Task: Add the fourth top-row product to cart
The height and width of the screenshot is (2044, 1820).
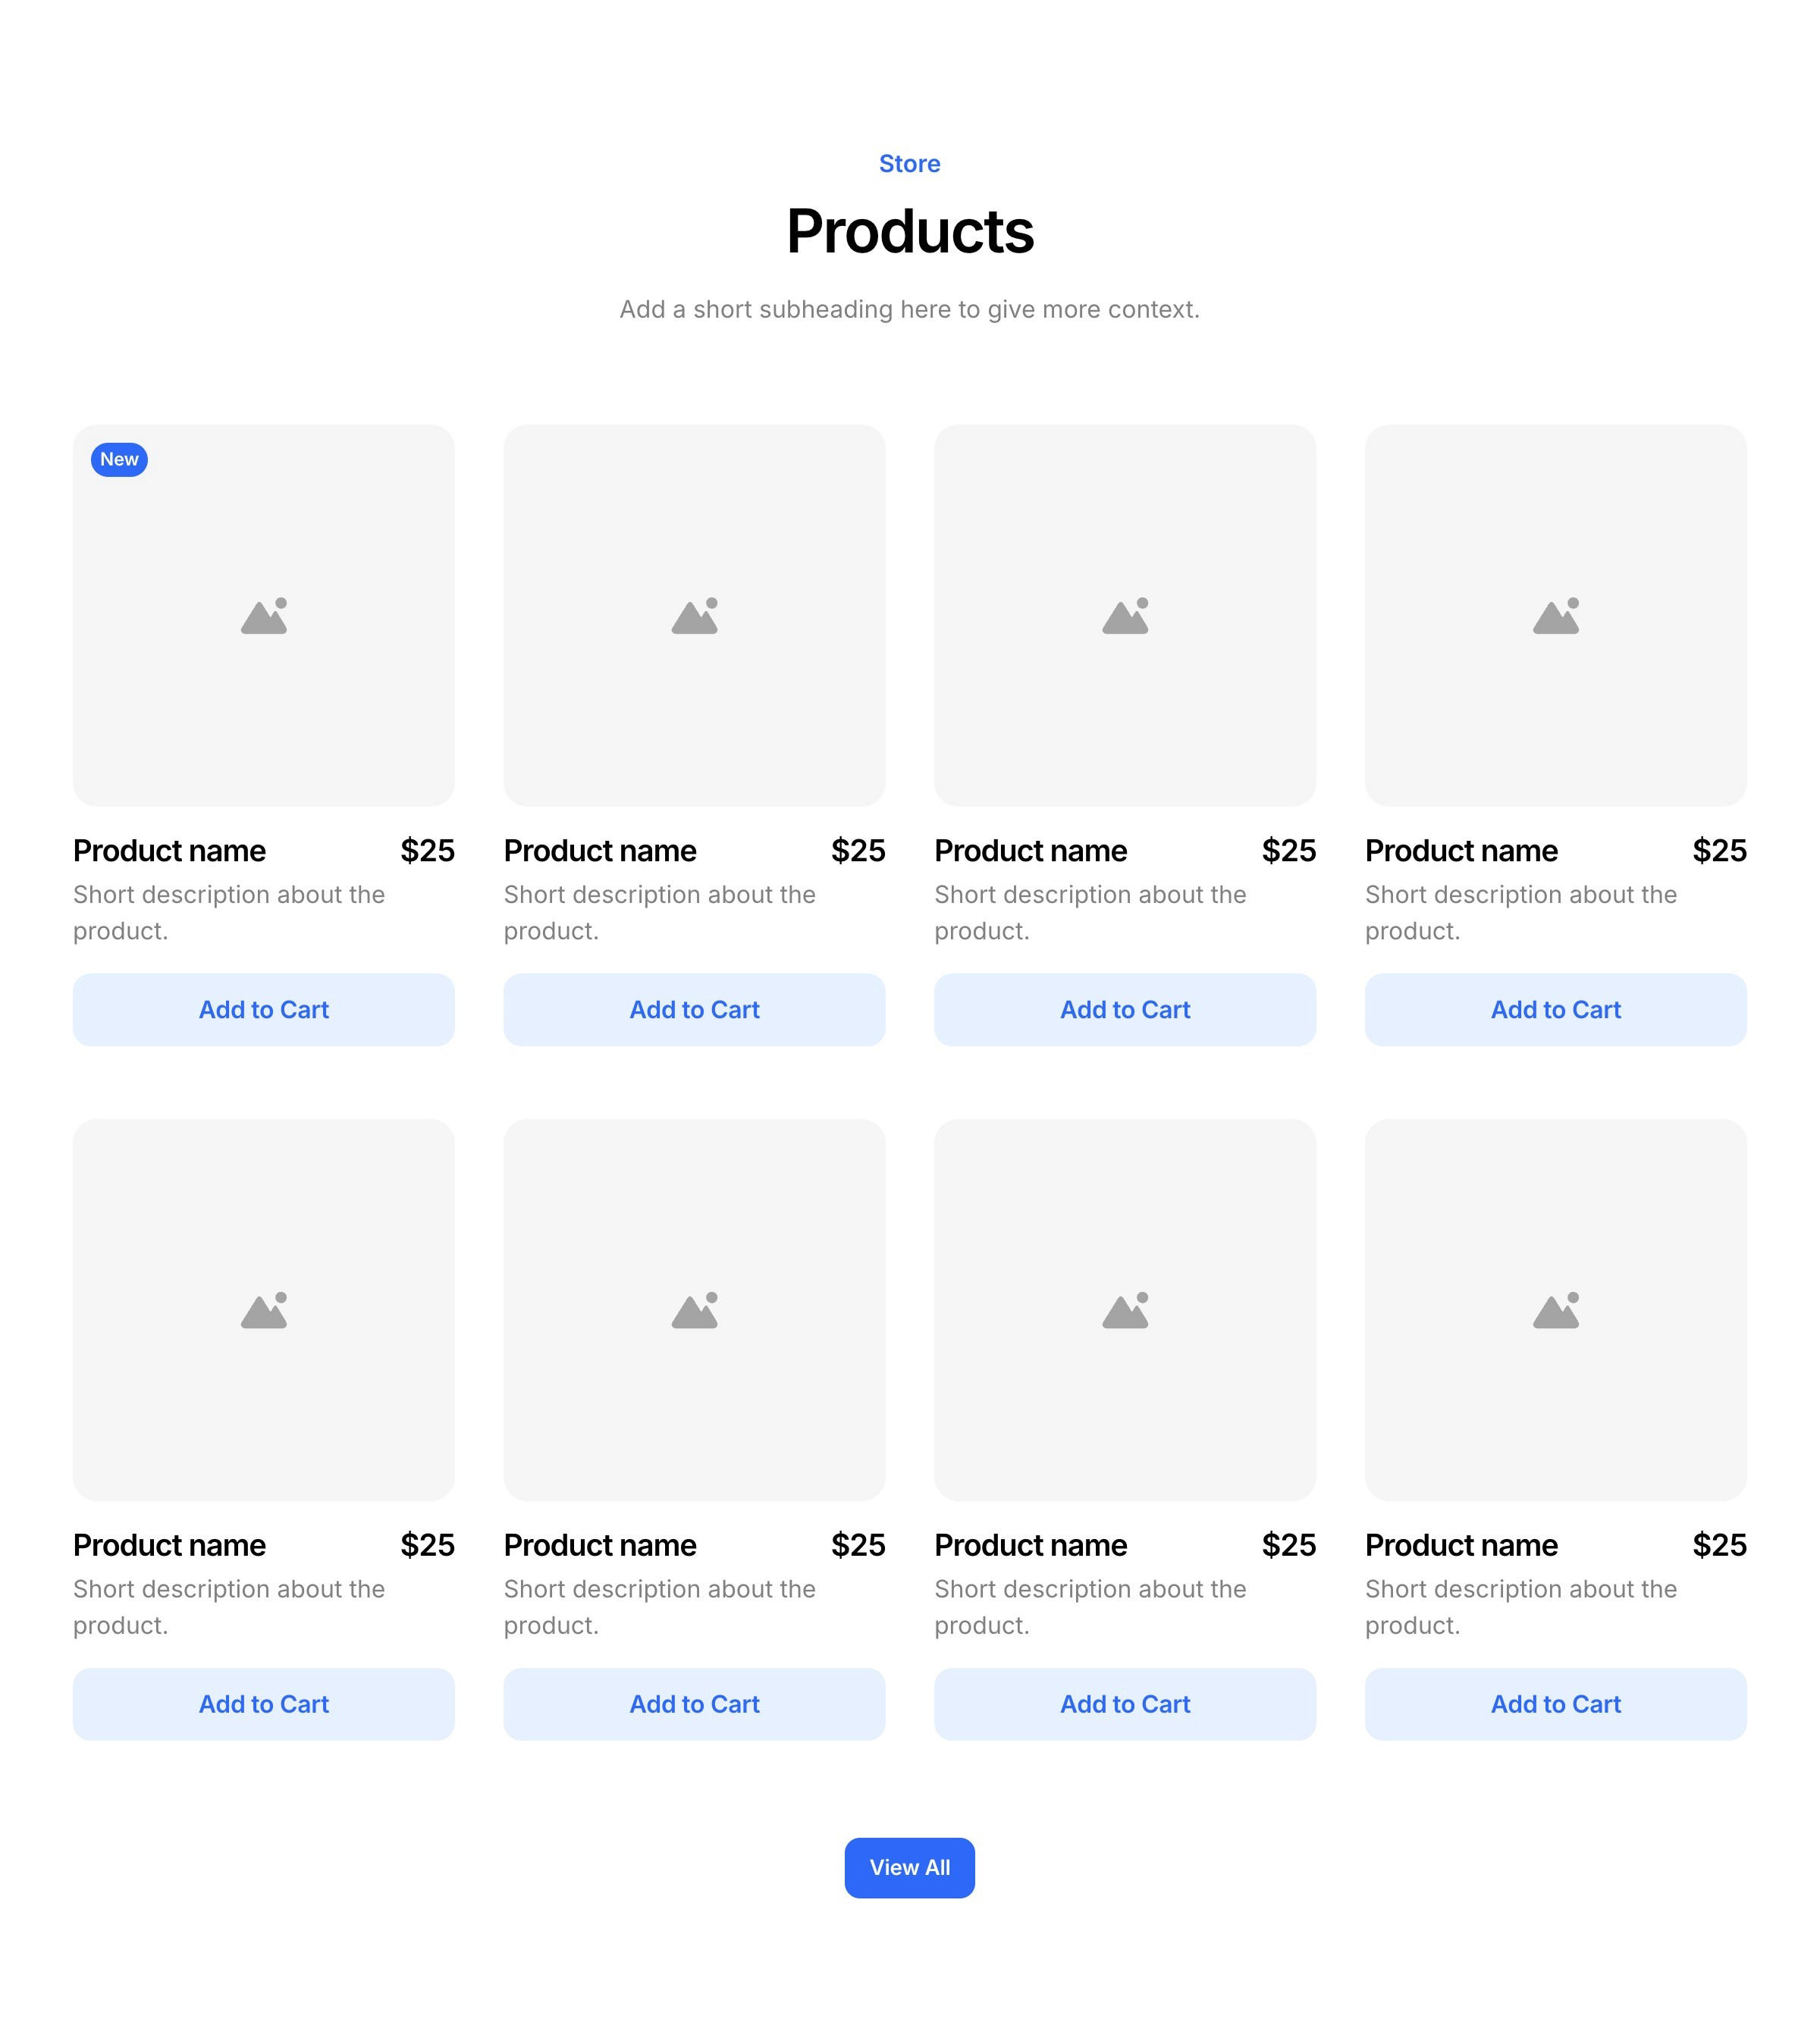Action: (1556, 1010)
